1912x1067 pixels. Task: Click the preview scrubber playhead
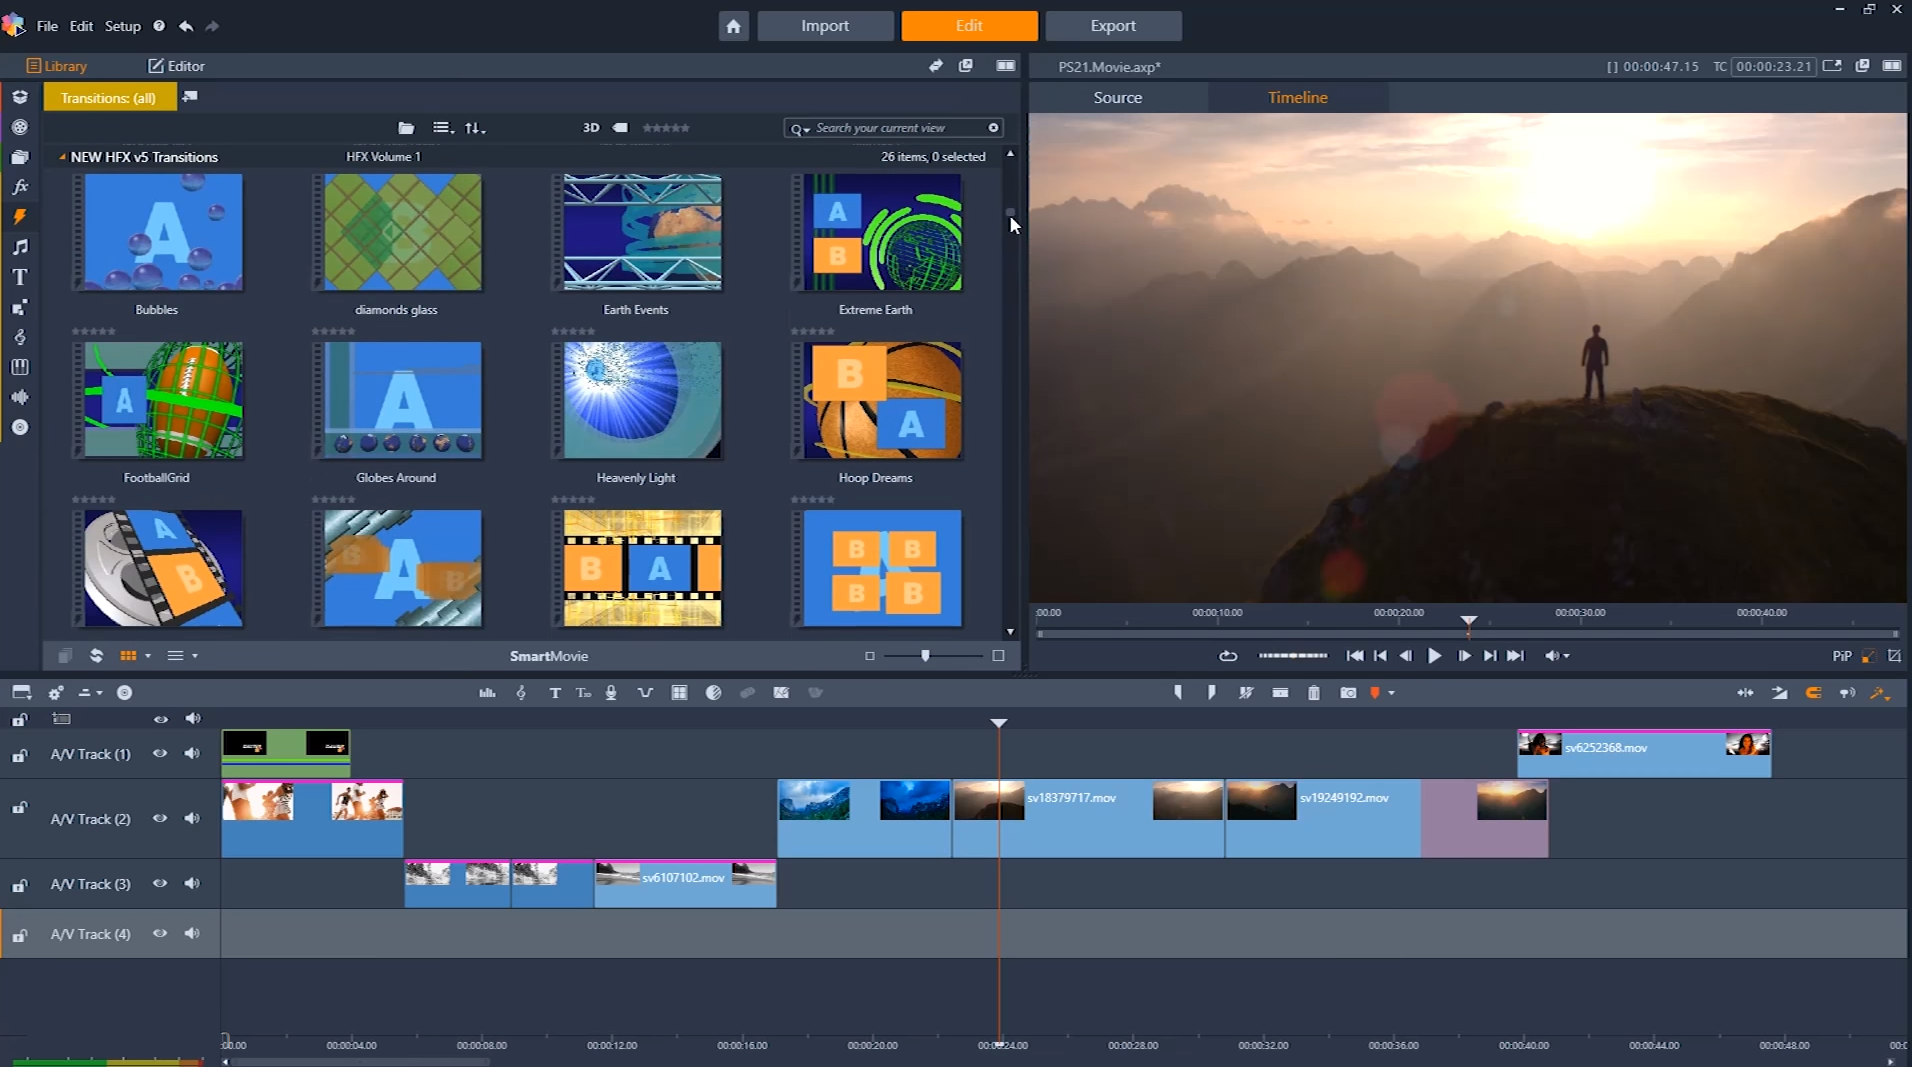click(1468, 622)
